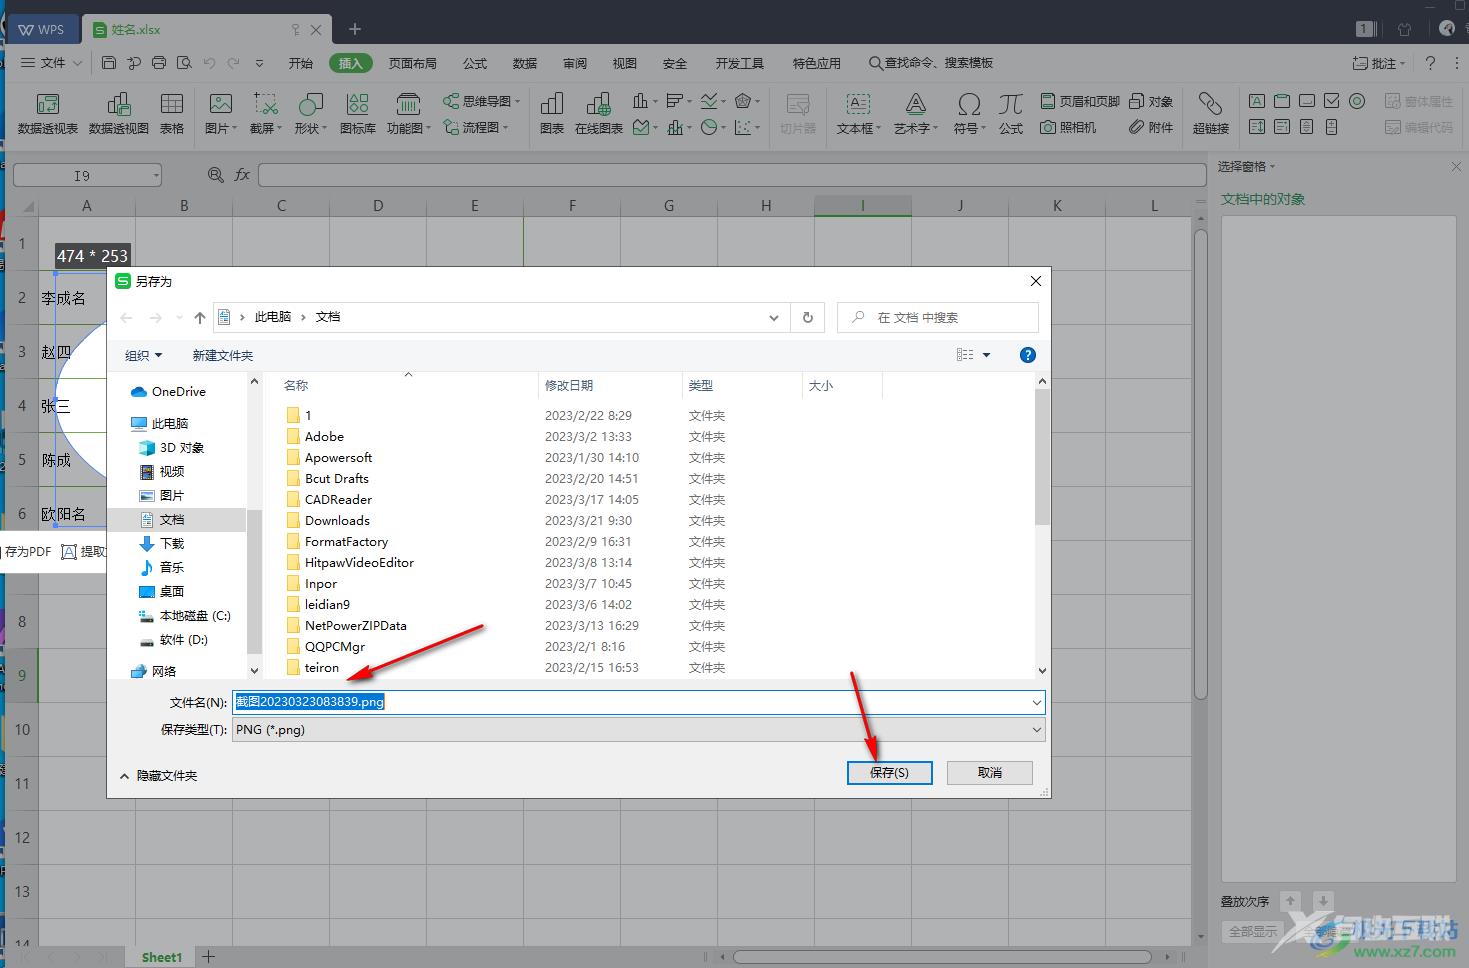Click the 照相机 camera button
The image size is (1469, 968).
(x=1068, y=127)
